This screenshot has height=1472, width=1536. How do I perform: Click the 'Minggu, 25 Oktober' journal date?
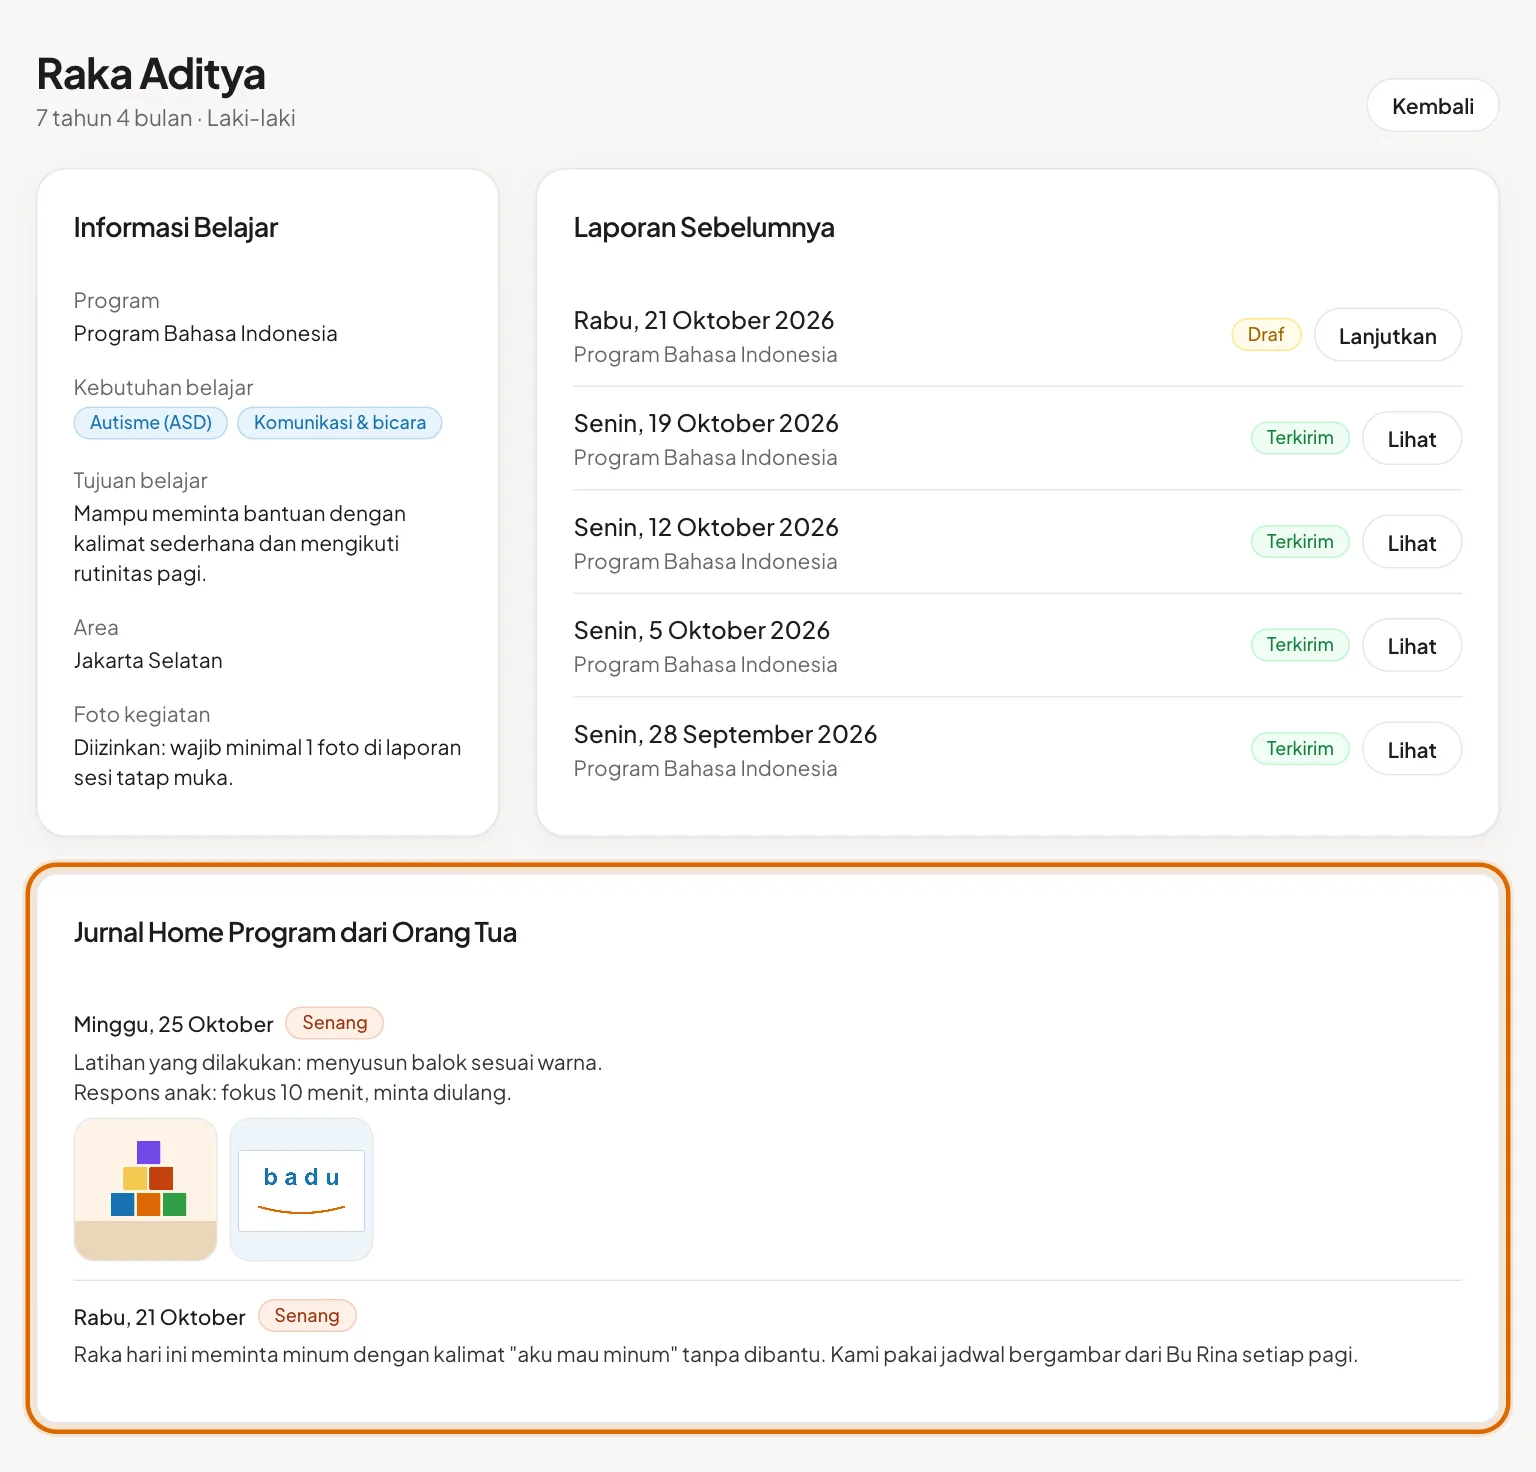[x=173, y=1024]
